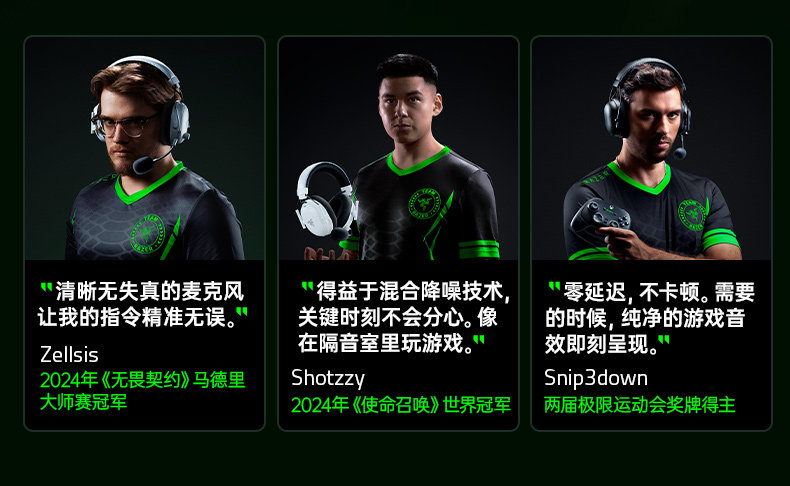Click the Razer logo on Snip3down's jersey
The height and width of the screenshot is (486, 790).
(692, 215)
